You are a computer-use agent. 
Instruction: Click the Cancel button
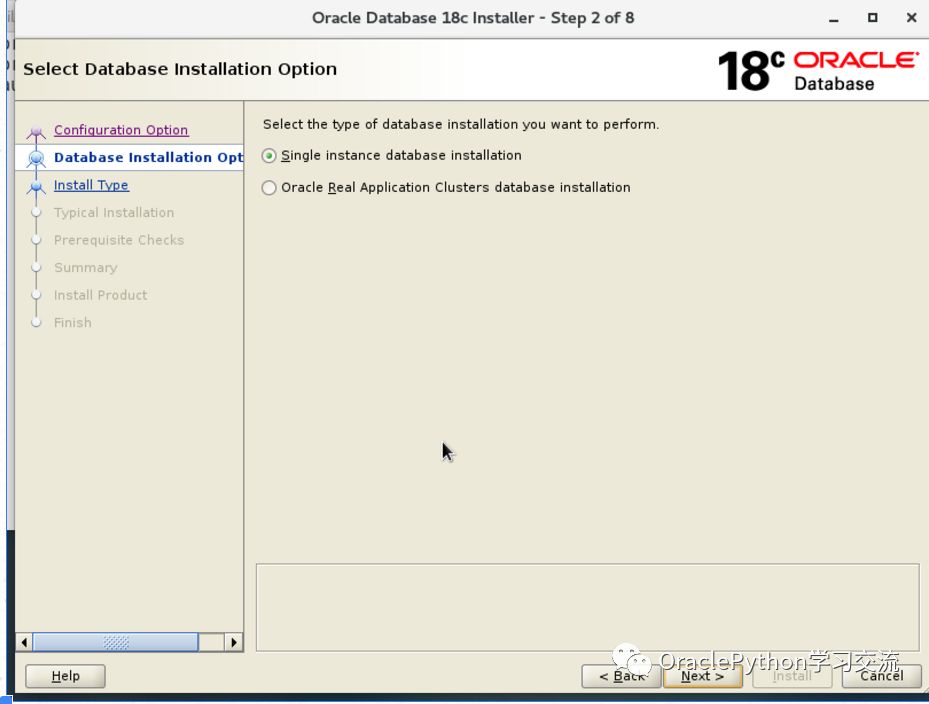(x=882, y=676)
